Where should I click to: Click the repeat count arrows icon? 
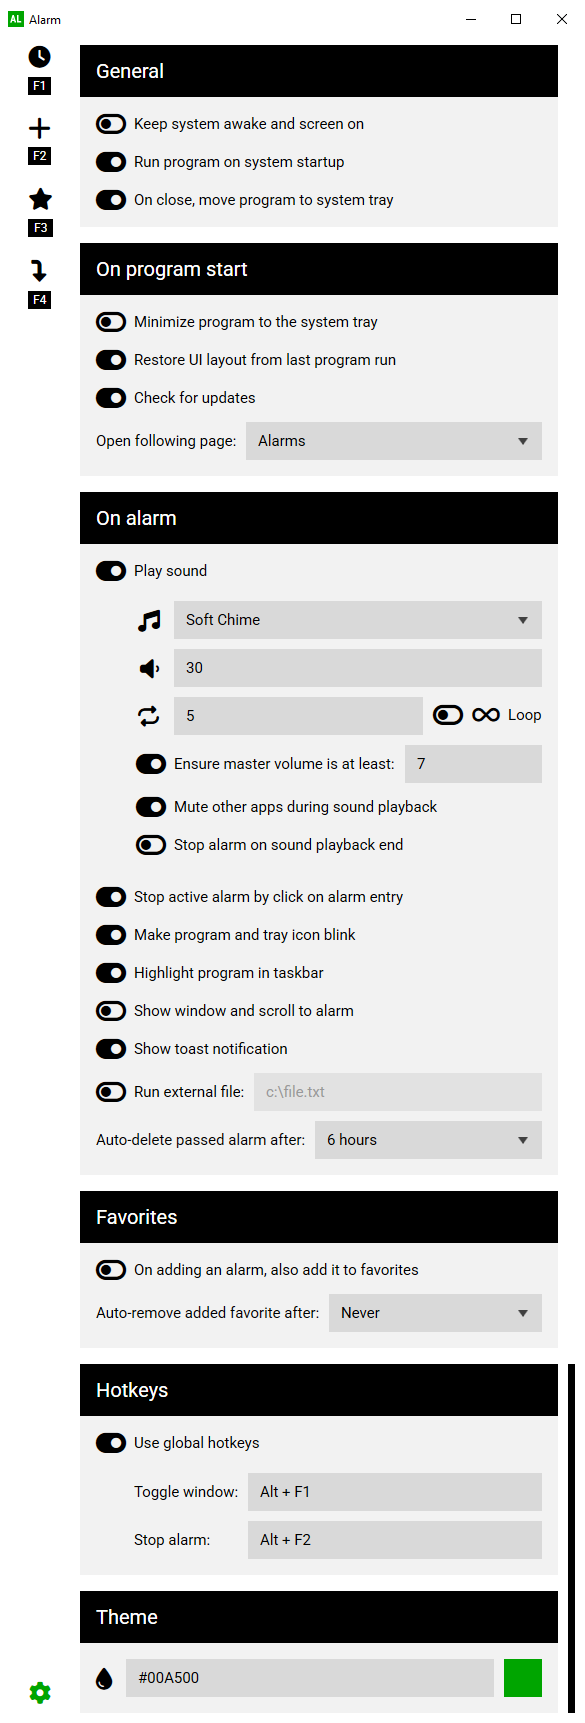pyautogui.click(x=148, y=716)
